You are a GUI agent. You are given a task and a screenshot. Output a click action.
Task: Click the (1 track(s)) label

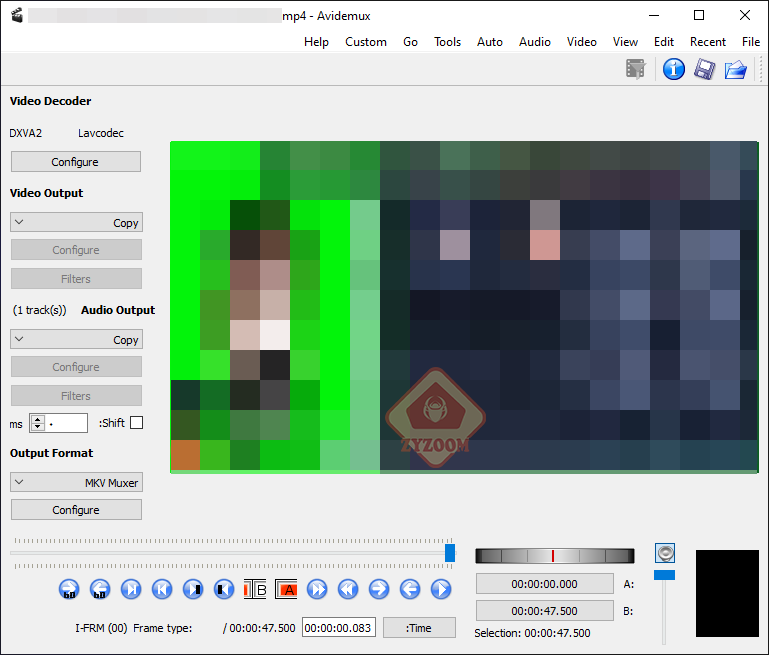coord(39,310)
